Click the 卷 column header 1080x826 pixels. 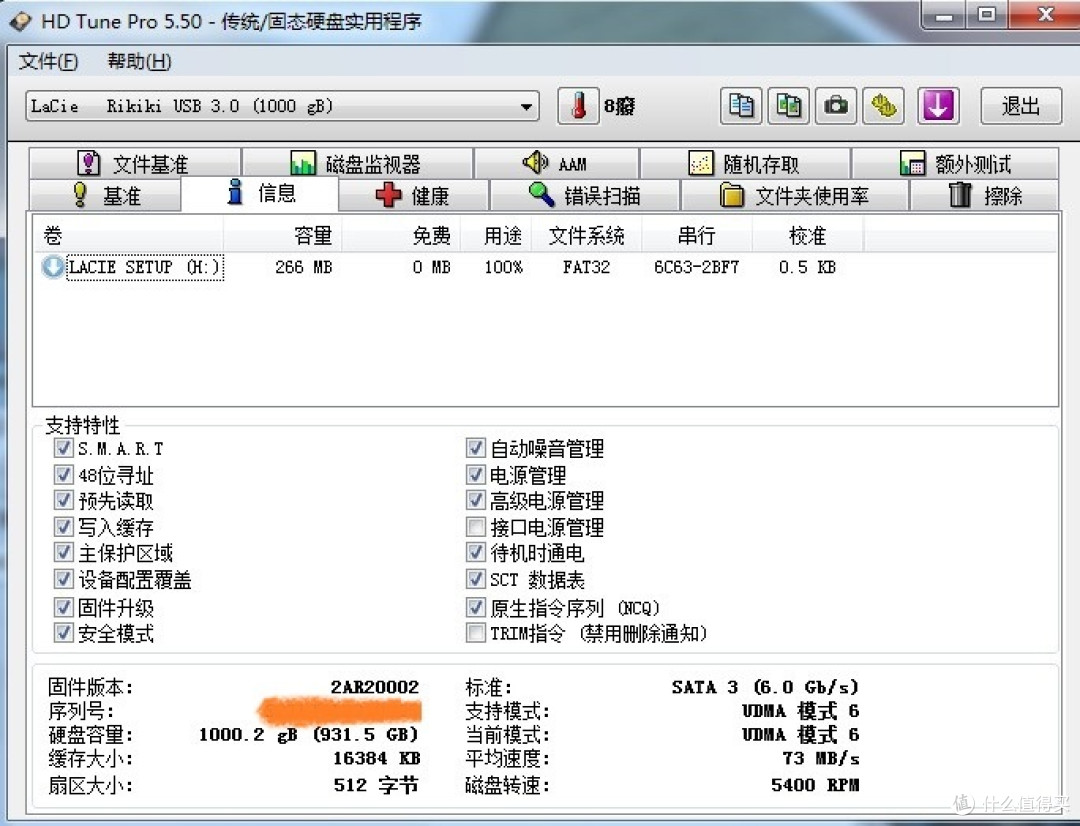[128, 236]
